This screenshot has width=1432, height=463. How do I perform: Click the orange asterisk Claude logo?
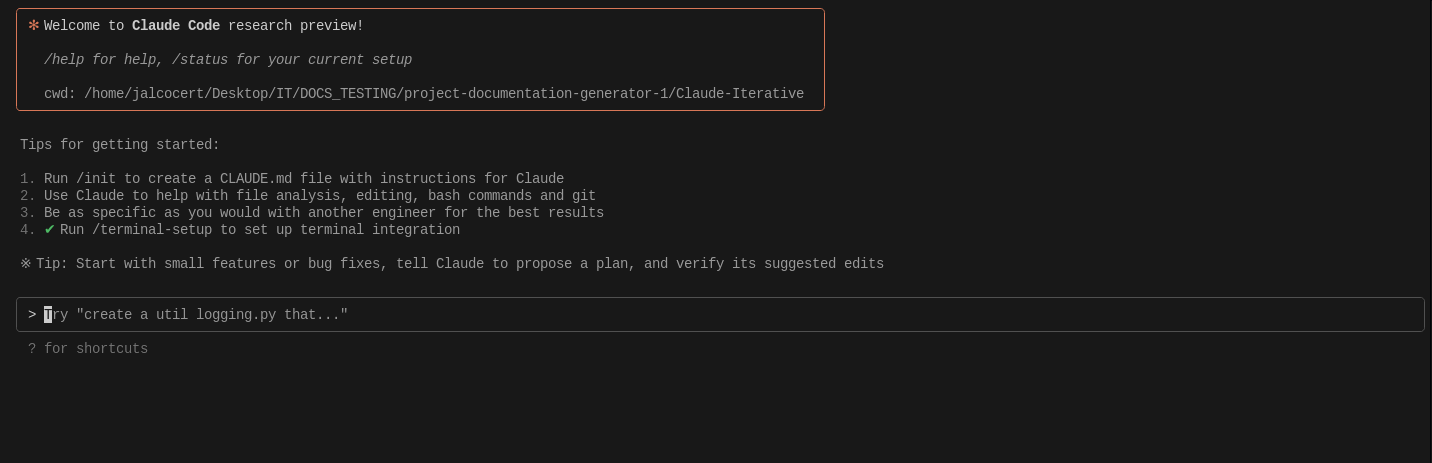point(33,26)
